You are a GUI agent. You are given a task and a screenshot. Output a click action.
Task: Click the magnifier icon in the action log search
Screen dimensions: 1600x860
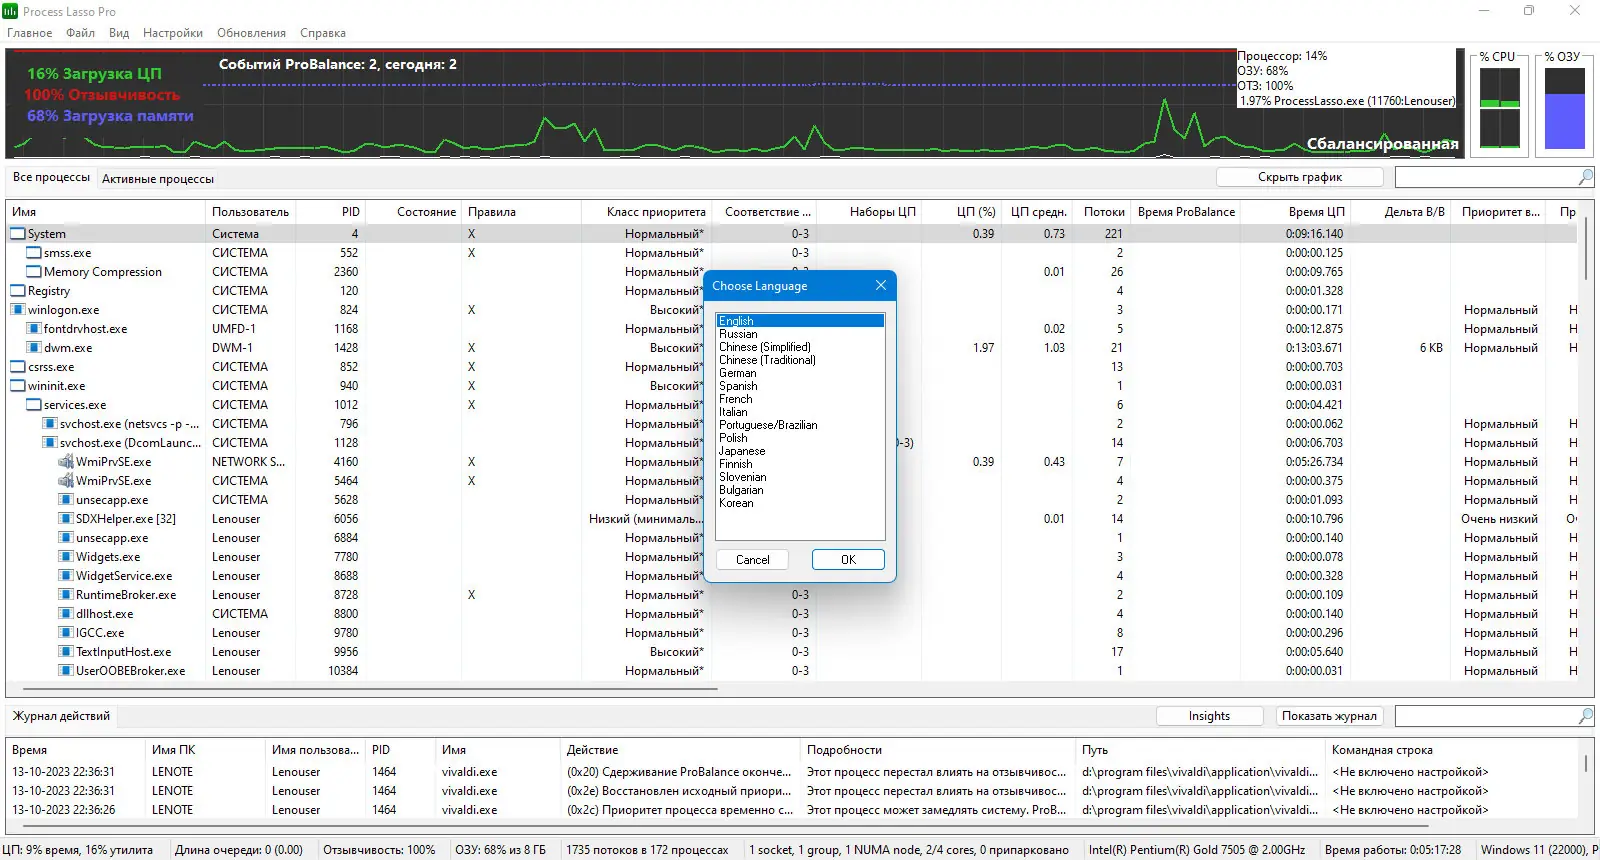pos(1586,716)
